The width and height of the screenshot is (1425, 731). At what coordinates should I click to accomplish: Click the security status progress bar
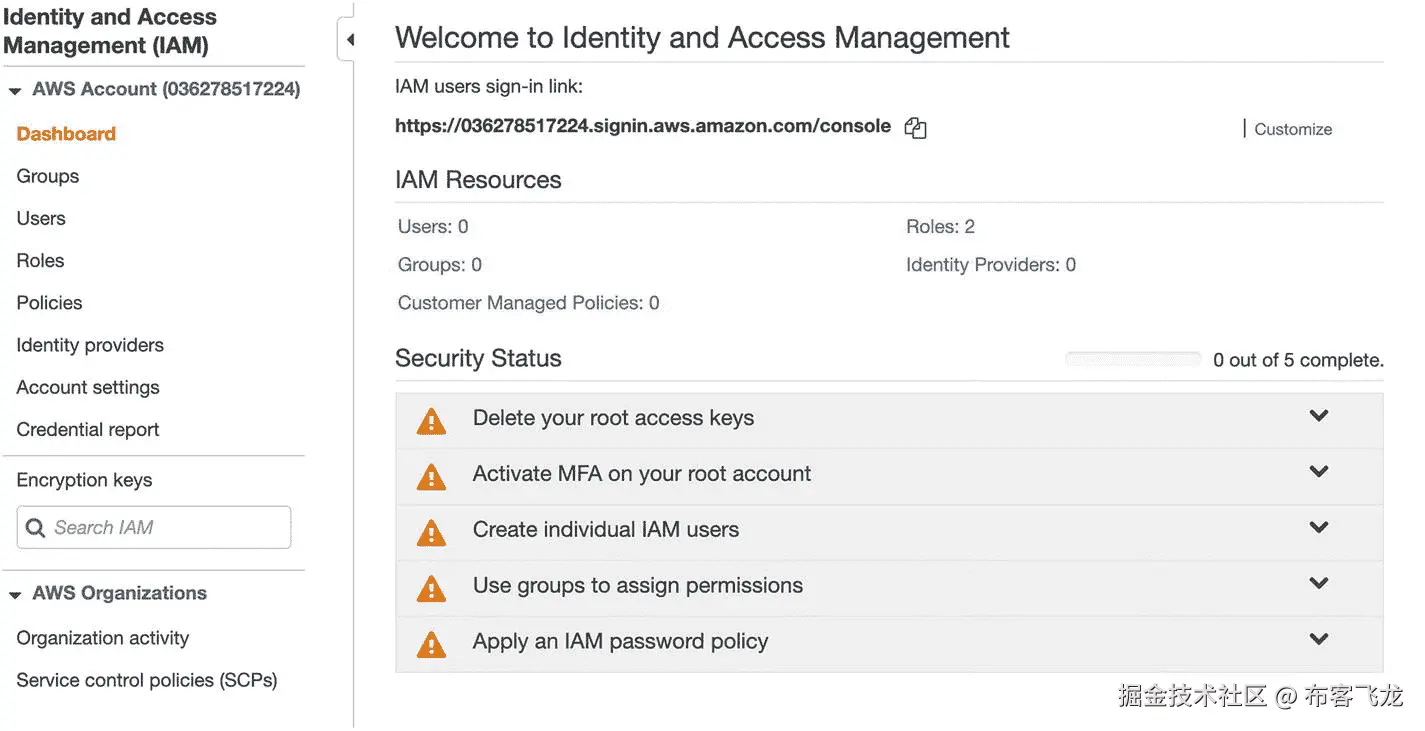pos(1132,359)
